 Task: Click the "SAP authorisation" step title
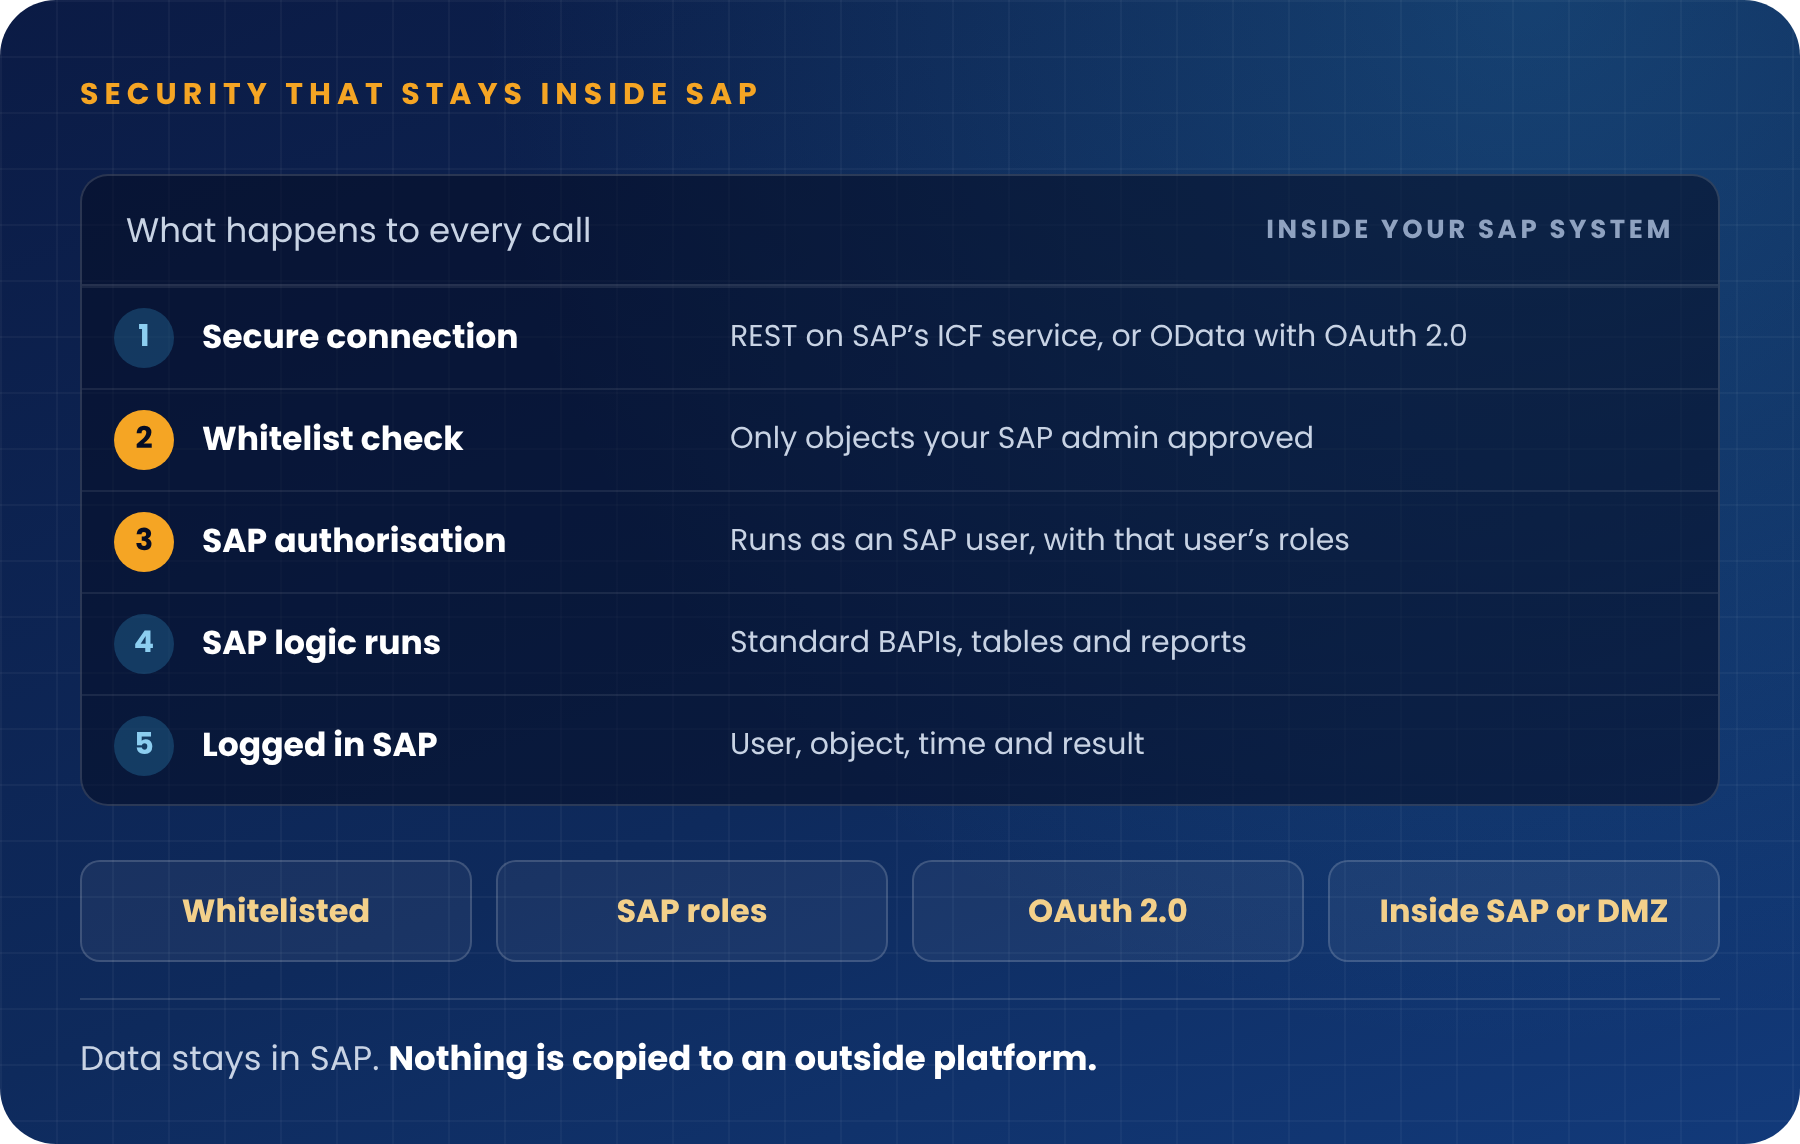(354, 541)
